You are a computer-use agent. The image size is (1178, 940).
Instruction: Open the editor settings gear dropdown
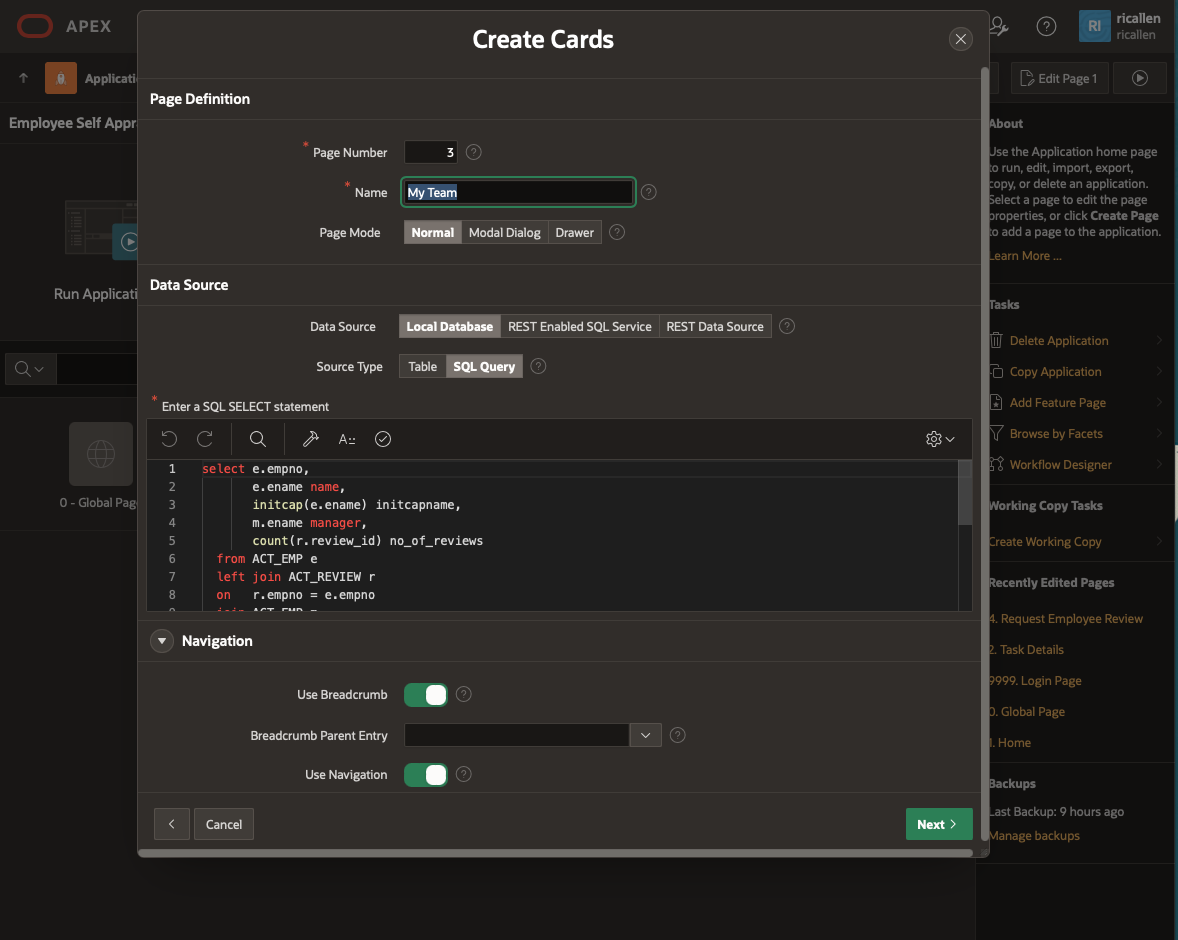coord(940,439)
